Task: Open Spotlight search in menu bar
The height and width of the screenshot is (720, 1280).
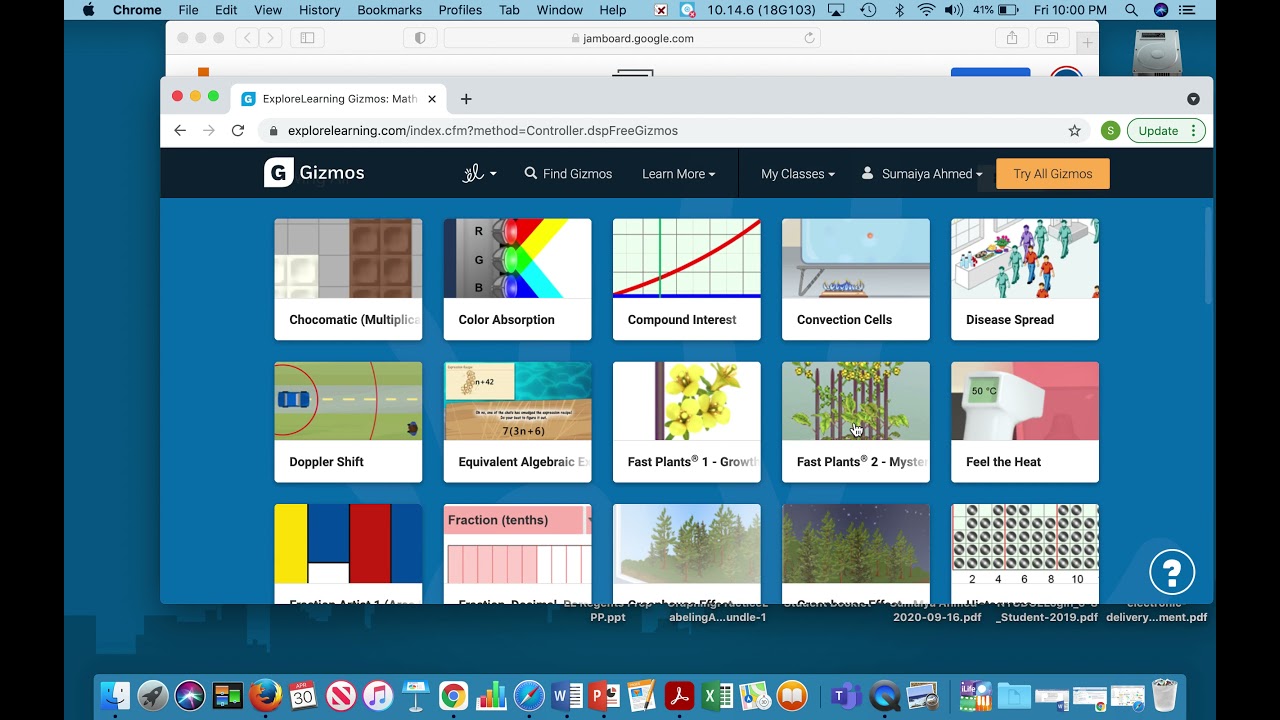Action: click(x=1131, y=10)
